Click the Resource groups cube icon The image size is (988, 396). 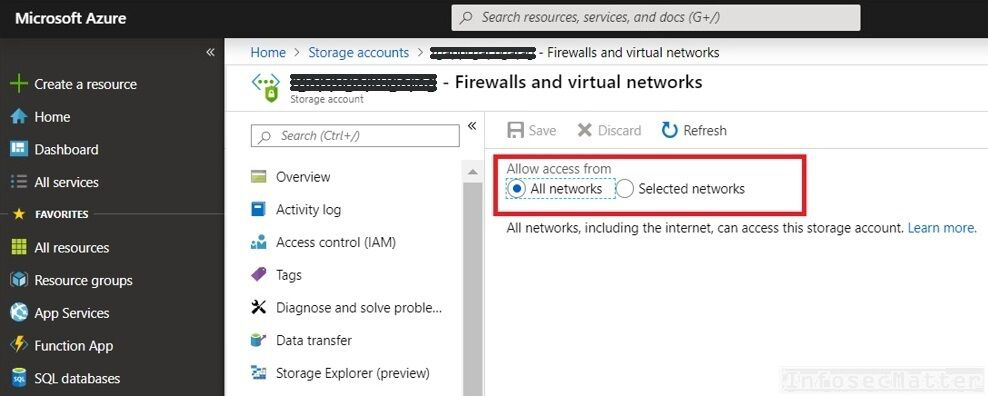[19, 280]
